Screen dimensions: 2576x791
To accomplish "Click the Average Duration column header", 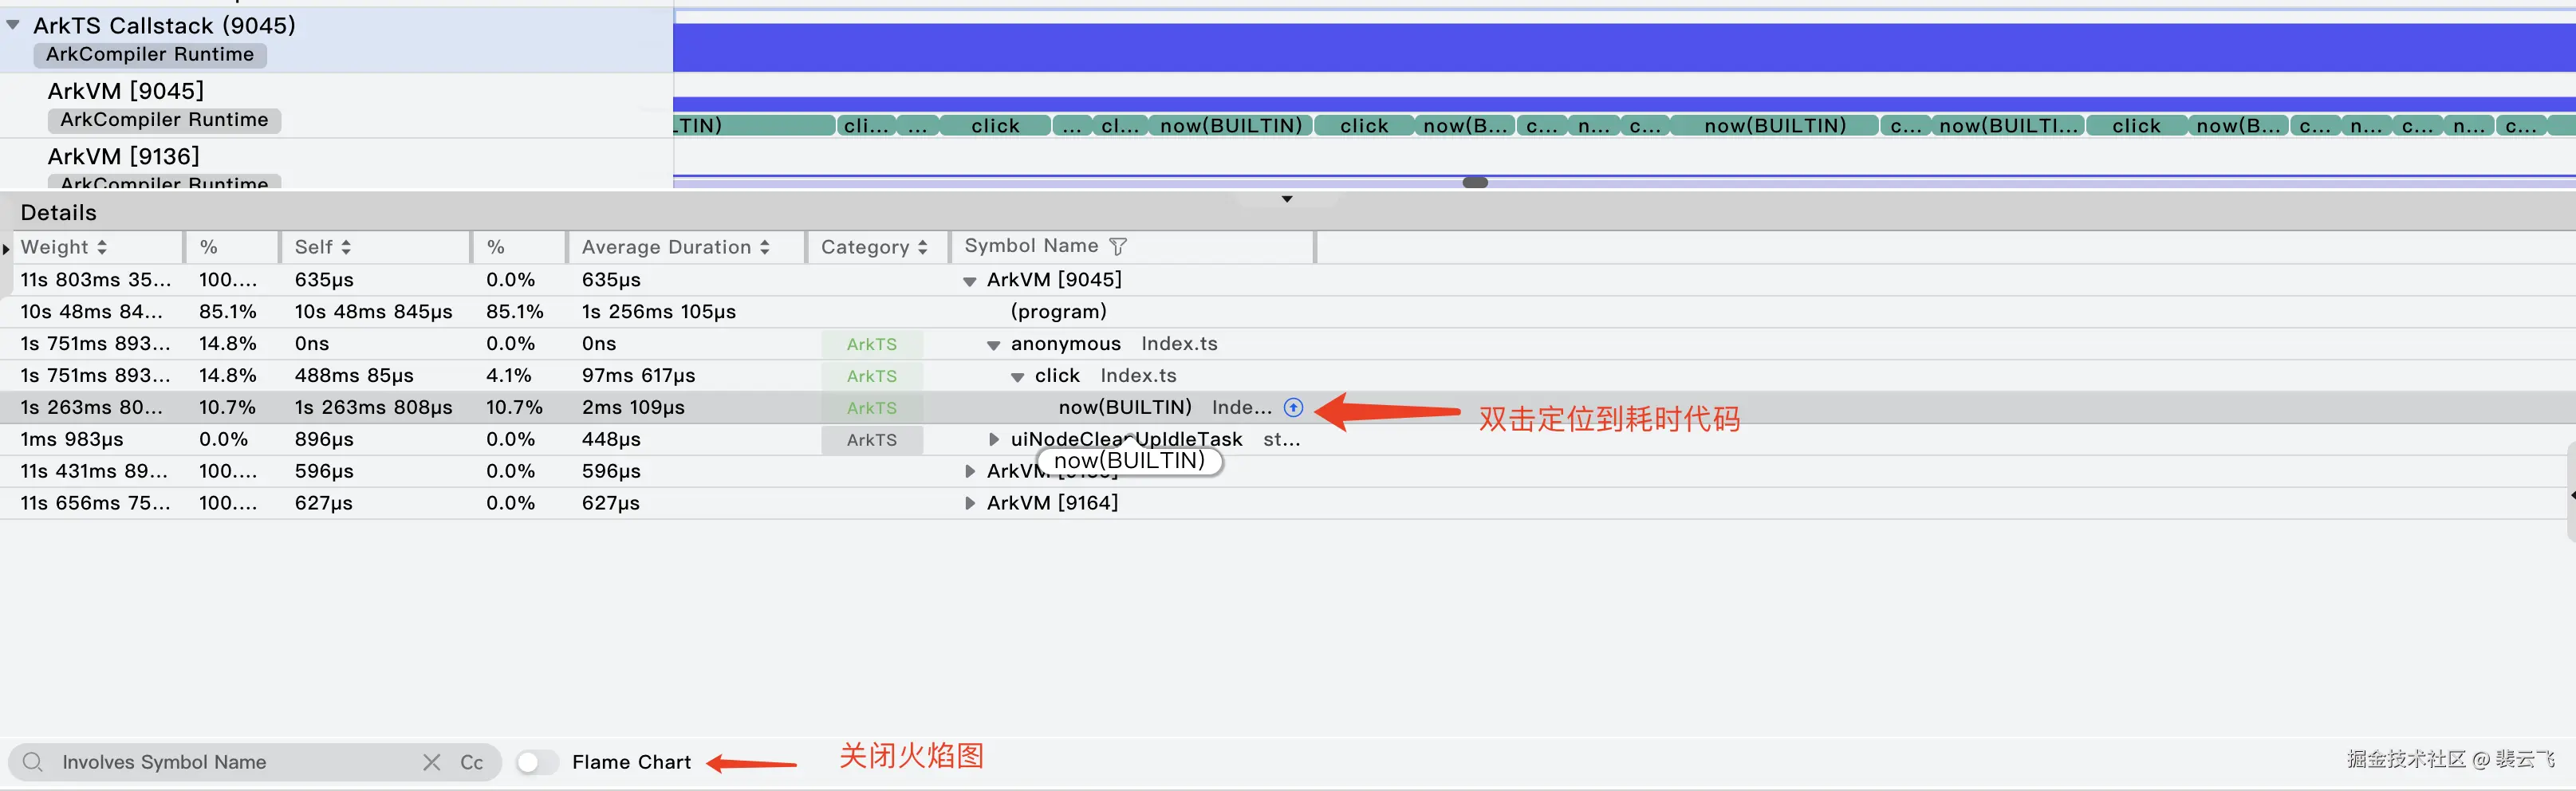I will pyautogui.click(x=687, y=247).
